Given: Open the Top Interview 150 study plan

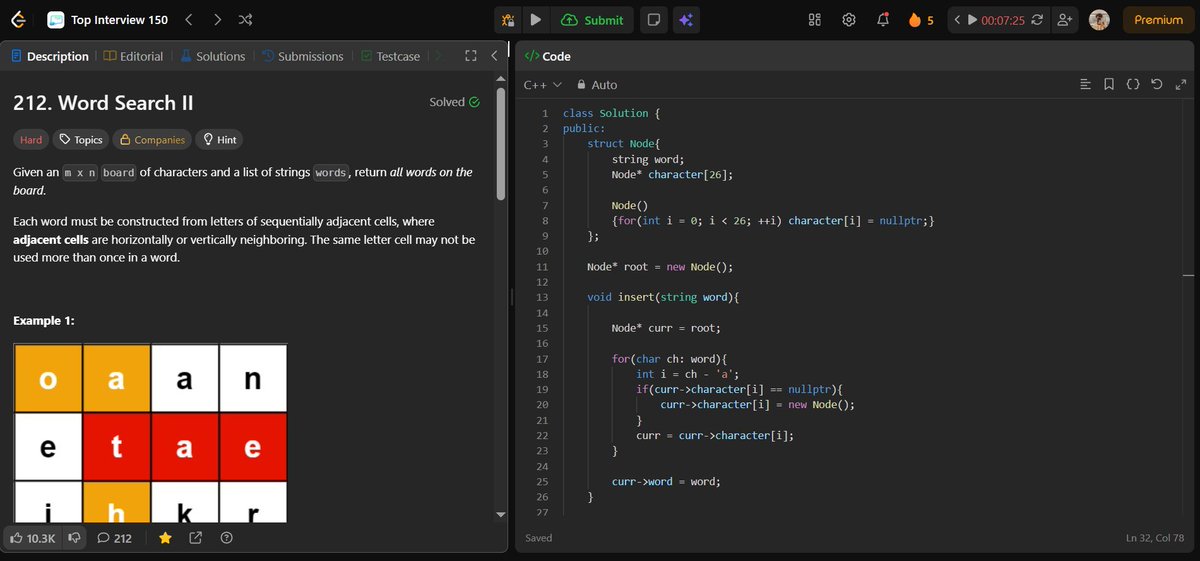Looking at the screenshot, I should (108, 20).
